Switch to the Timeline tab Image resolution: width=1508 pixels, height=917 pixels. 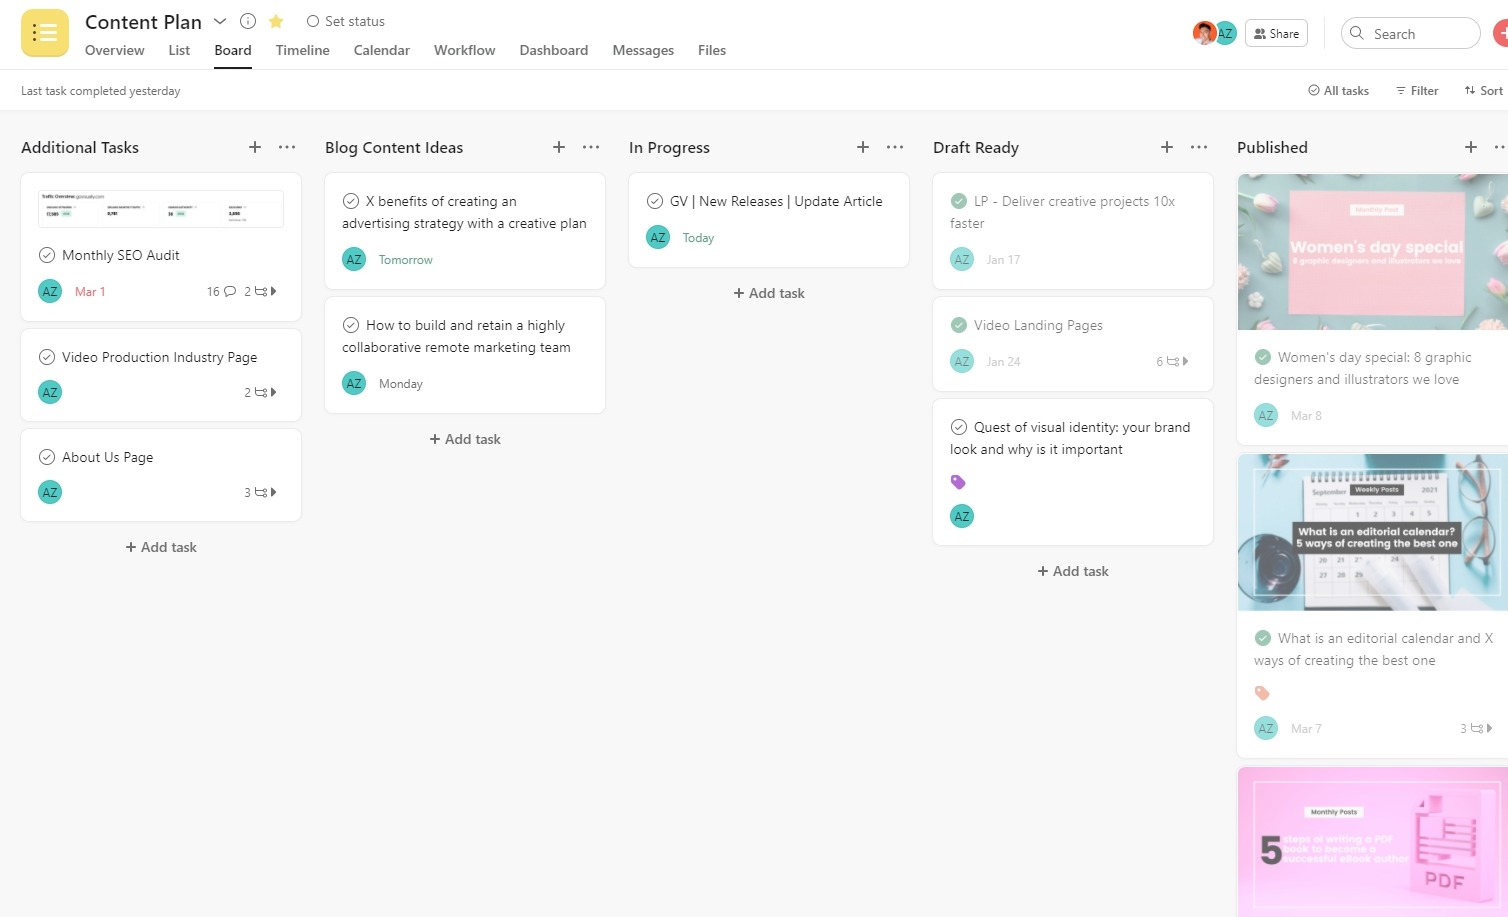(x=302, y=50)
